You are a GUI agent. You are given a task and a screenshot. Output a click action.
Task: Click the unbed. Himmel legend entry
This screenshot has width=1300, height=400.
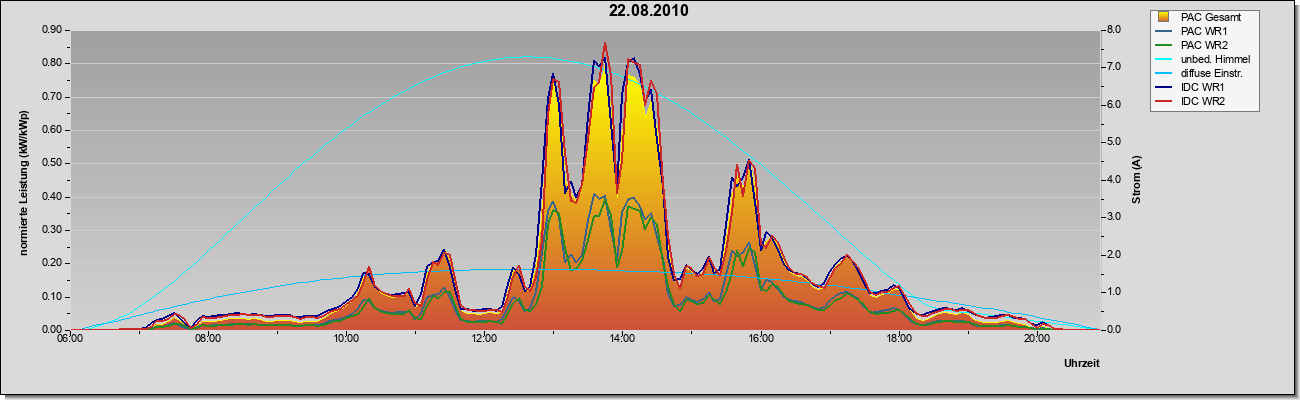click(1203, 59)
